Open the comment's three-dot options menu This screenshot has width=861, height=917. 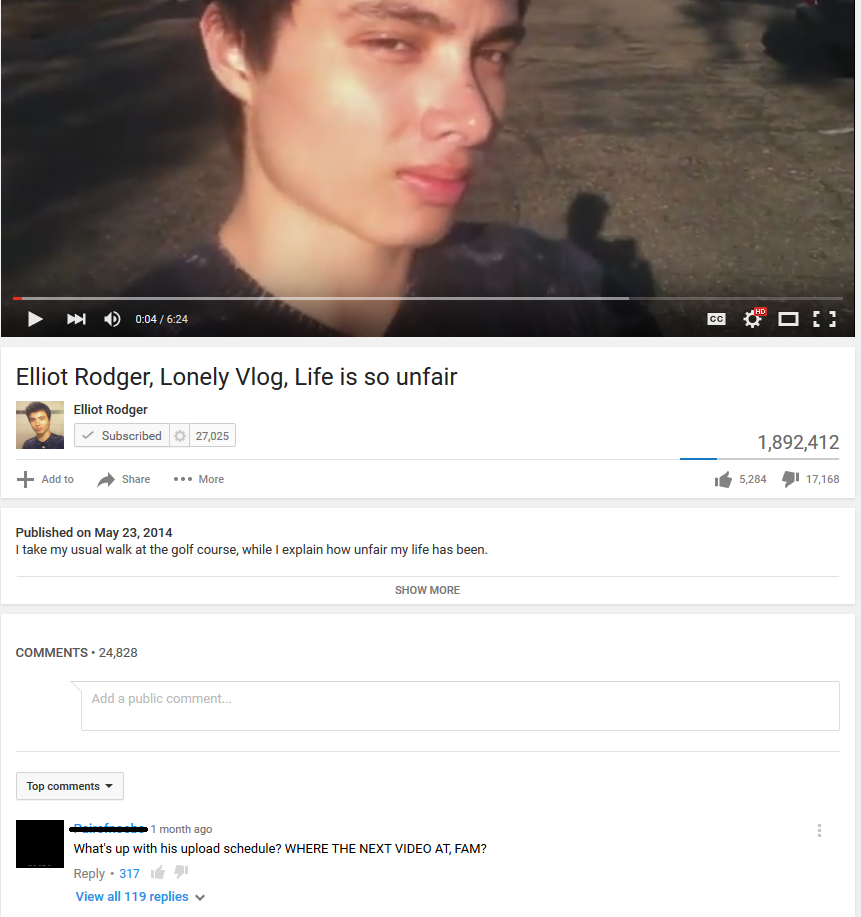[x=819, y=830]
